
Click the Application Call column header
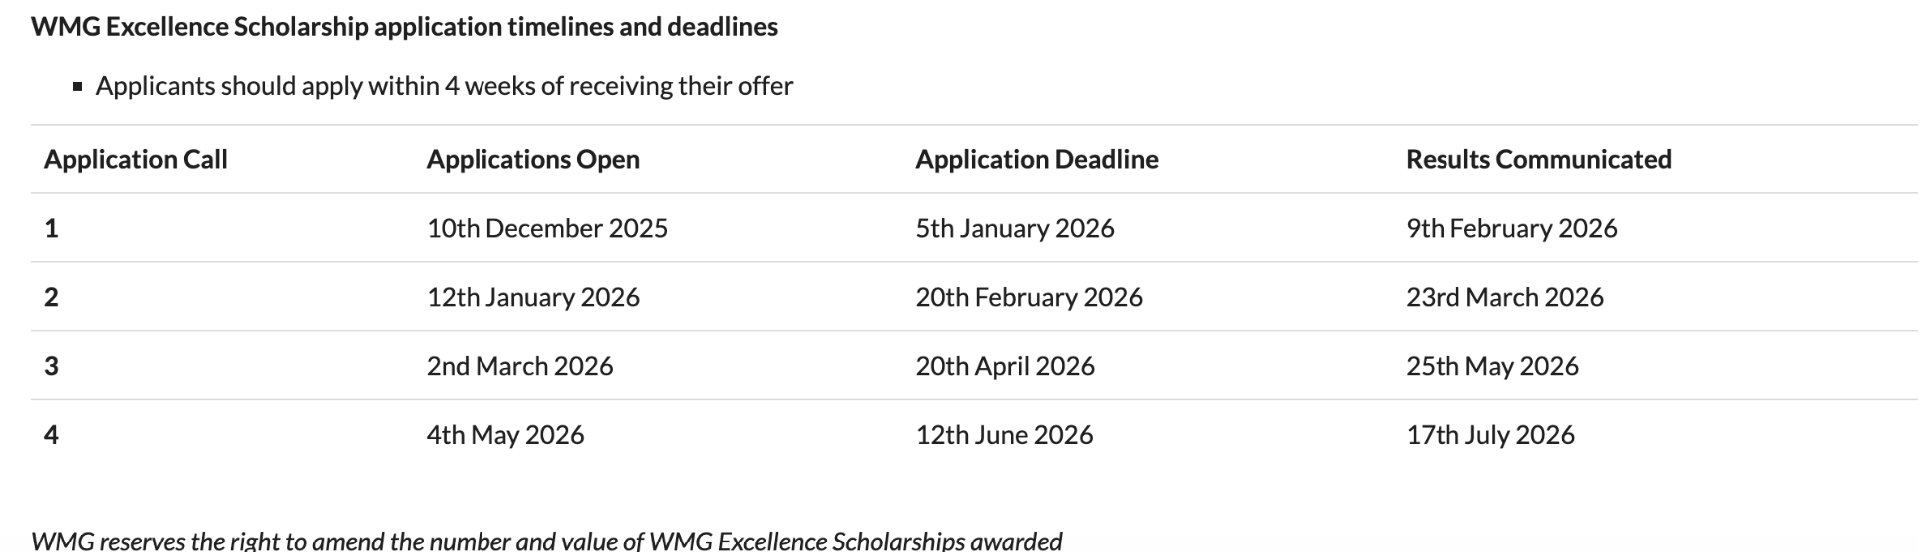136,159
